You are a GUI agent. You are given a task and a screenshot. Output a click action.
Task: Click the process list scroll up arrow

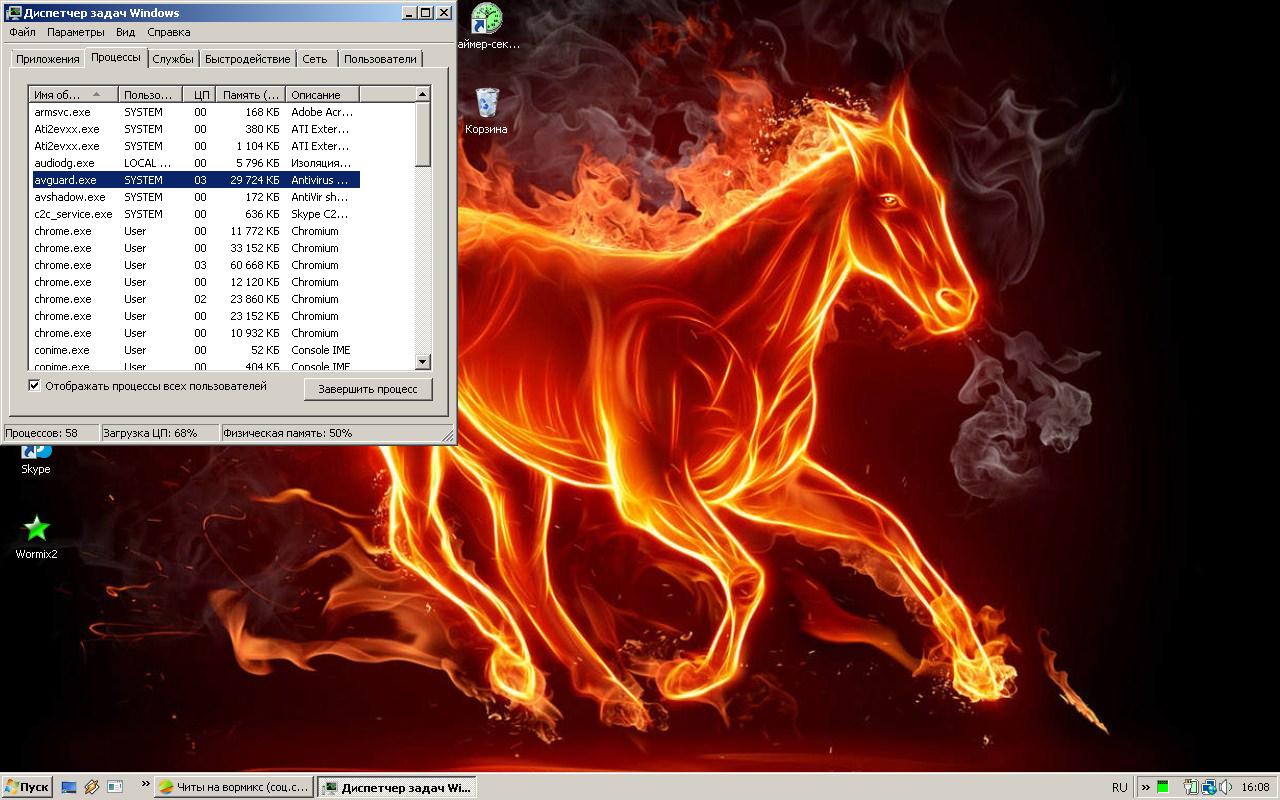tap(423, 94)
